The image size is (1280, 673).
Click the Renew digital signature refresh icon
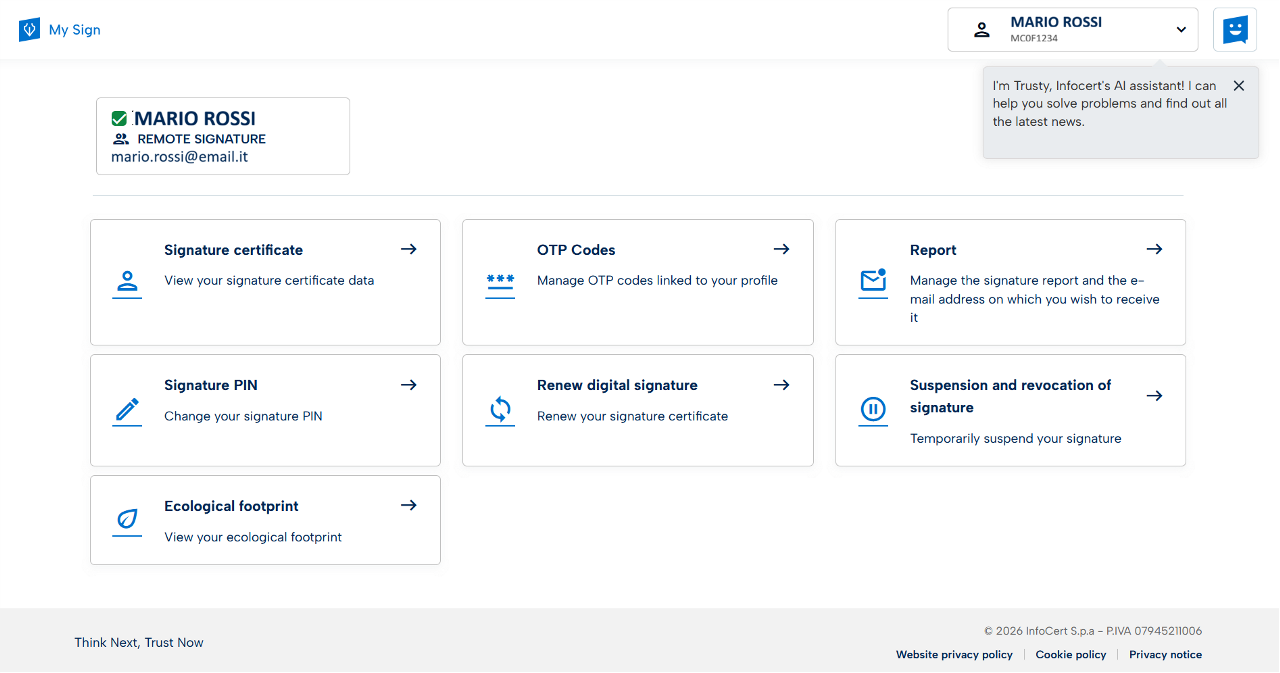[500, 410]
